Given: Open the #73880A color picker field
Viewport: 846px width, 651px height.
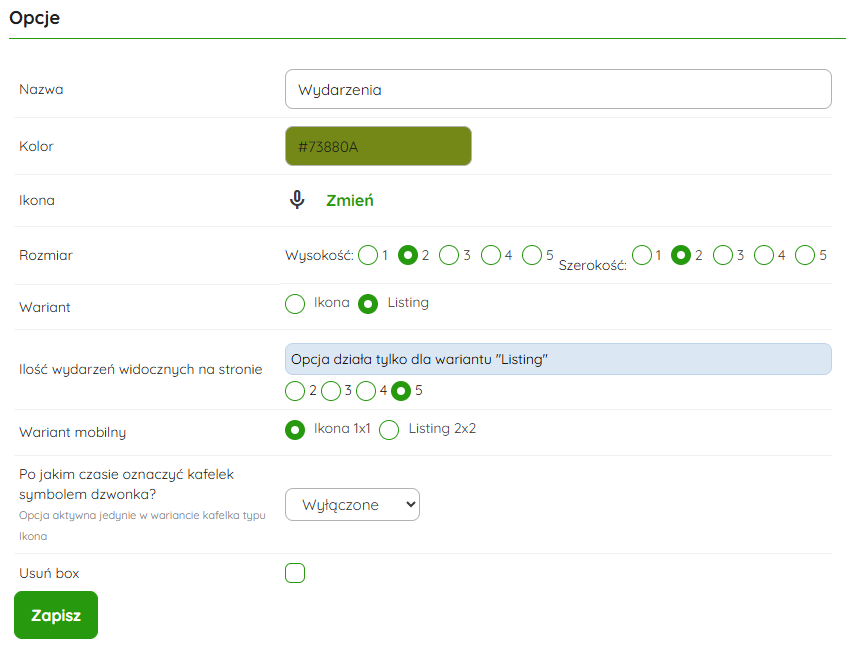Looking at the screenshot, I should point(378,146).
